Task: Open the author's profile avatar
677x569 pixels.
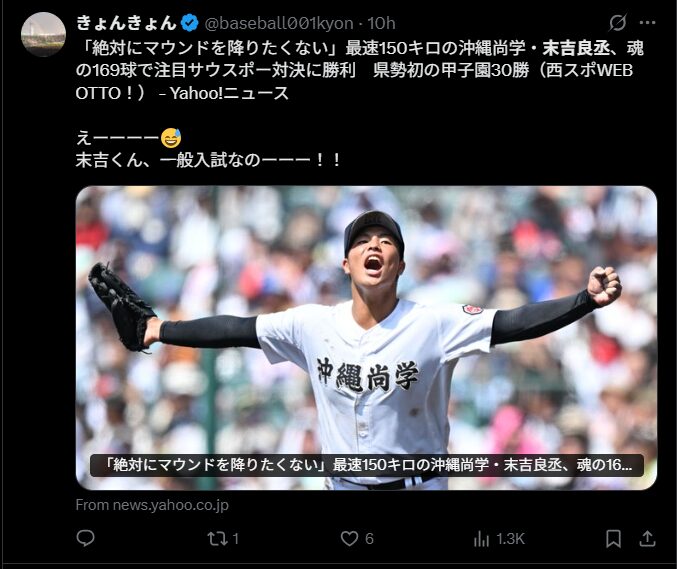Action: [43, 35]
